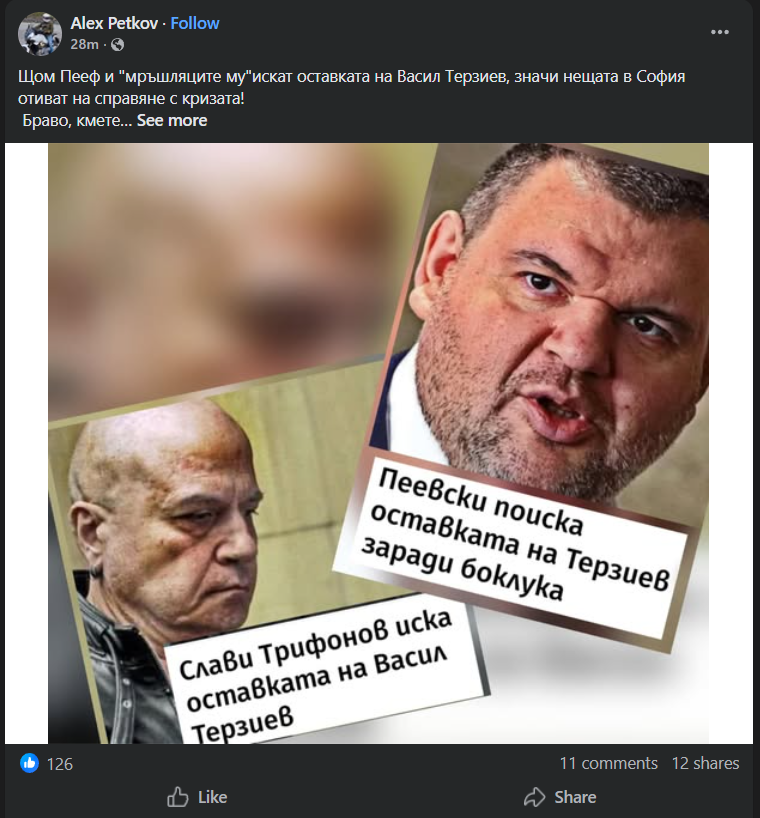760x818 pixels.
Task: Click the globe public audience icon
Action: (x=118, y=45)
